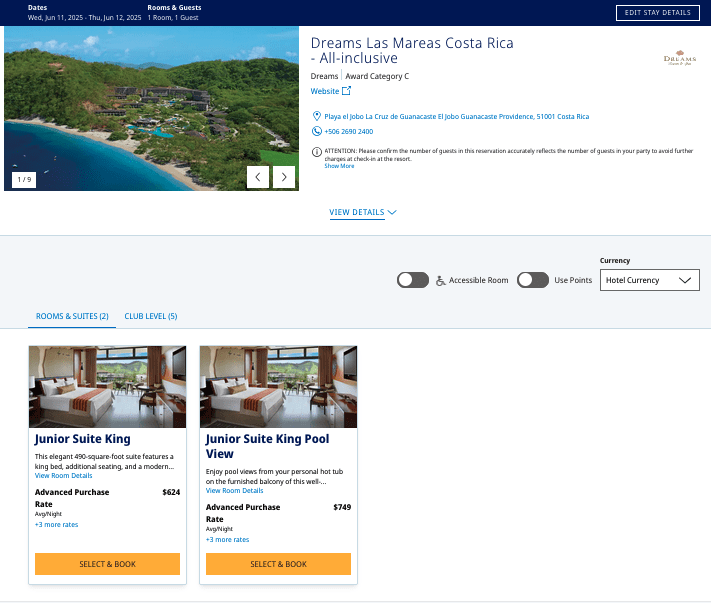Click the 1 / 9 photo counter
The height and width of the screenshot is (603, 711).
(24, 180)
